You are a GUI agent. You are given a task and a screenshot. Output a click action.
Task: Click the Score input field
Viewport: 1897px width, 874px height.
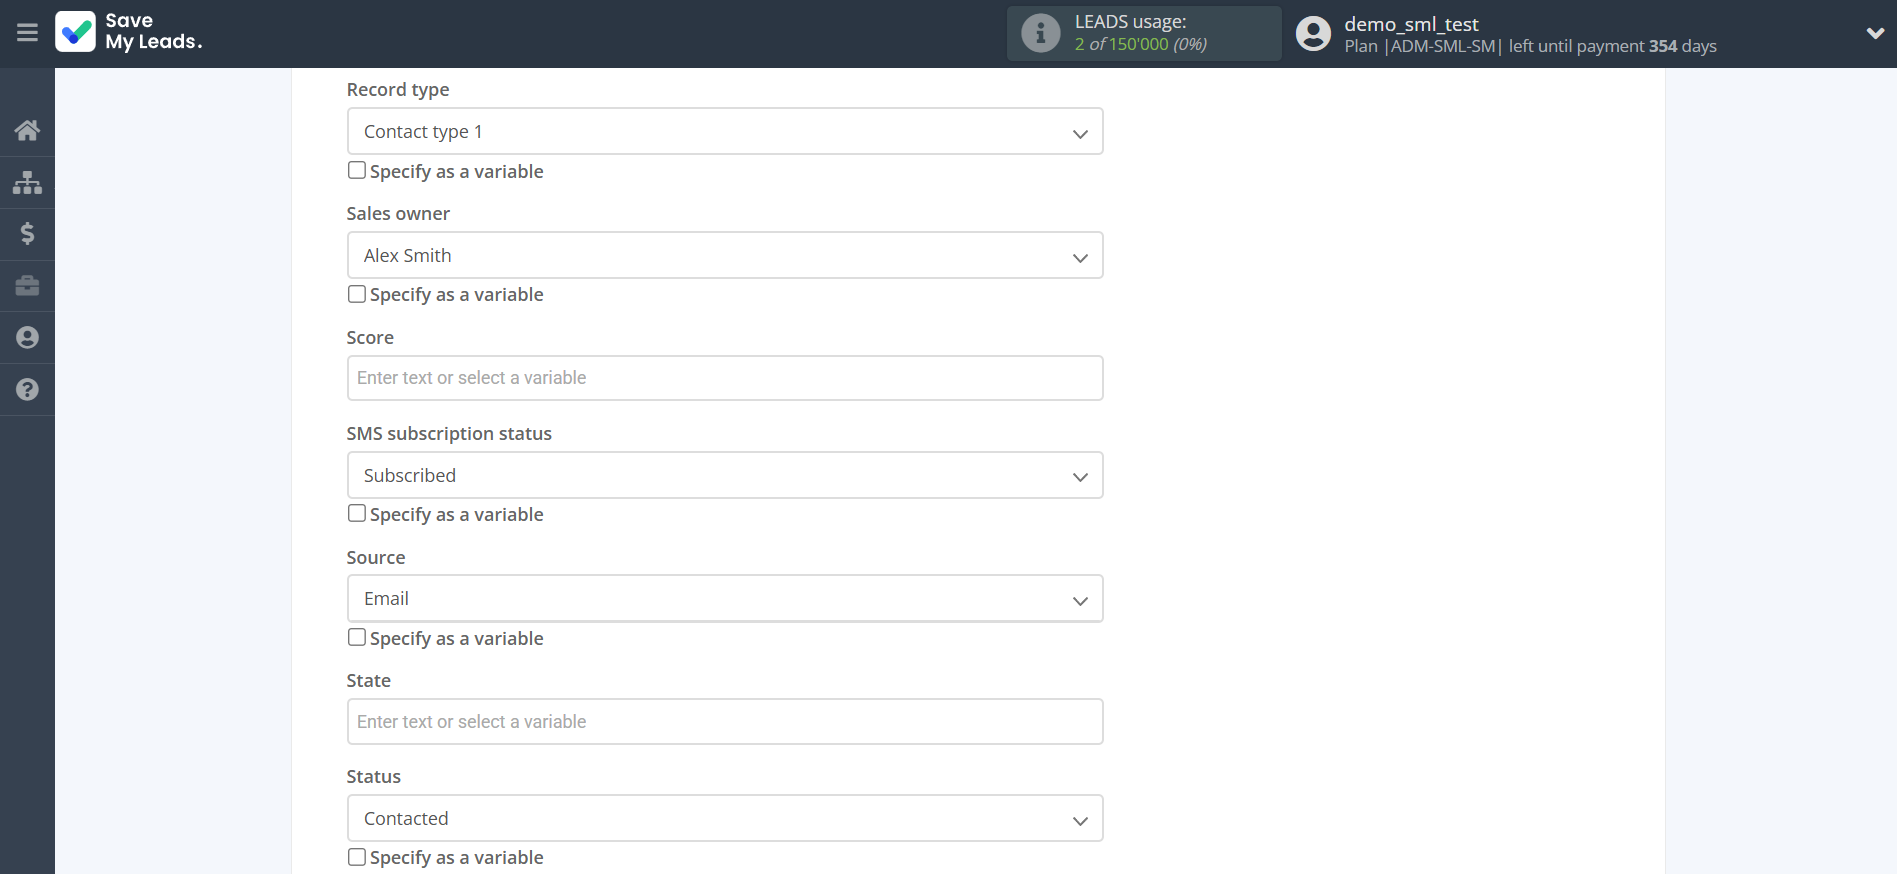724,378
